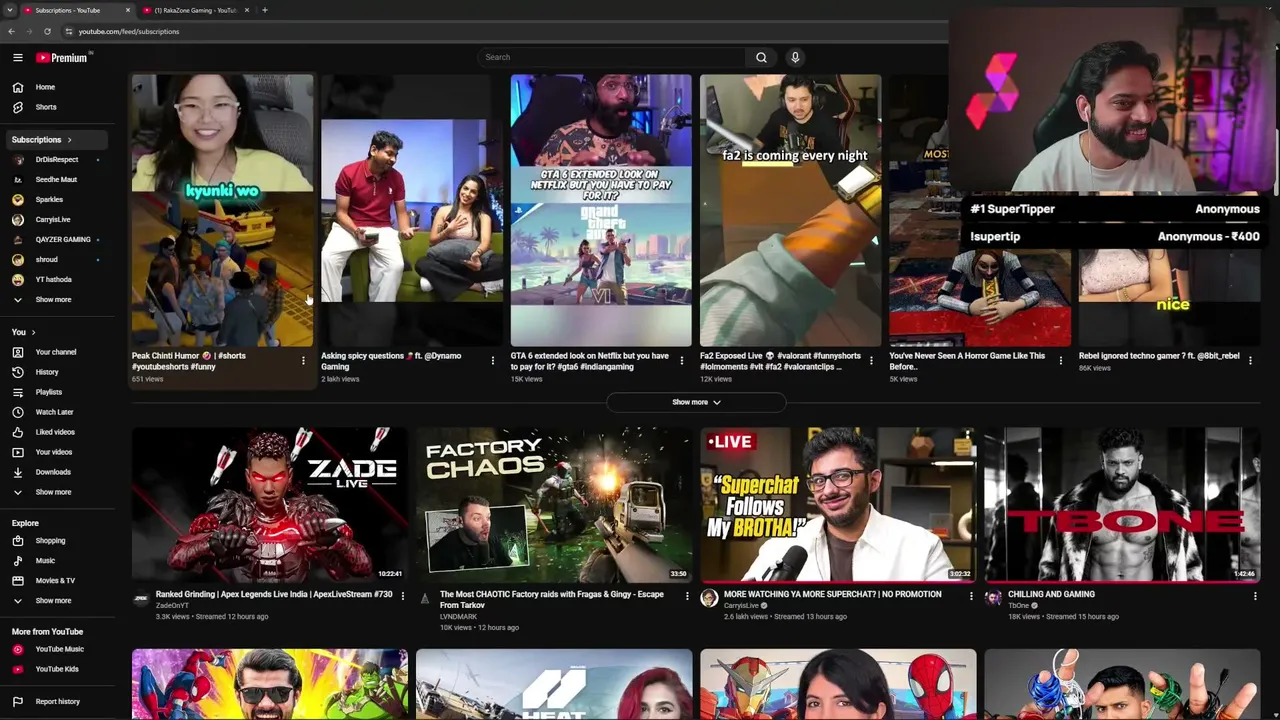Focus the browser address bar
This screenshot has width=1280, height=720.
tap(500, 31)
